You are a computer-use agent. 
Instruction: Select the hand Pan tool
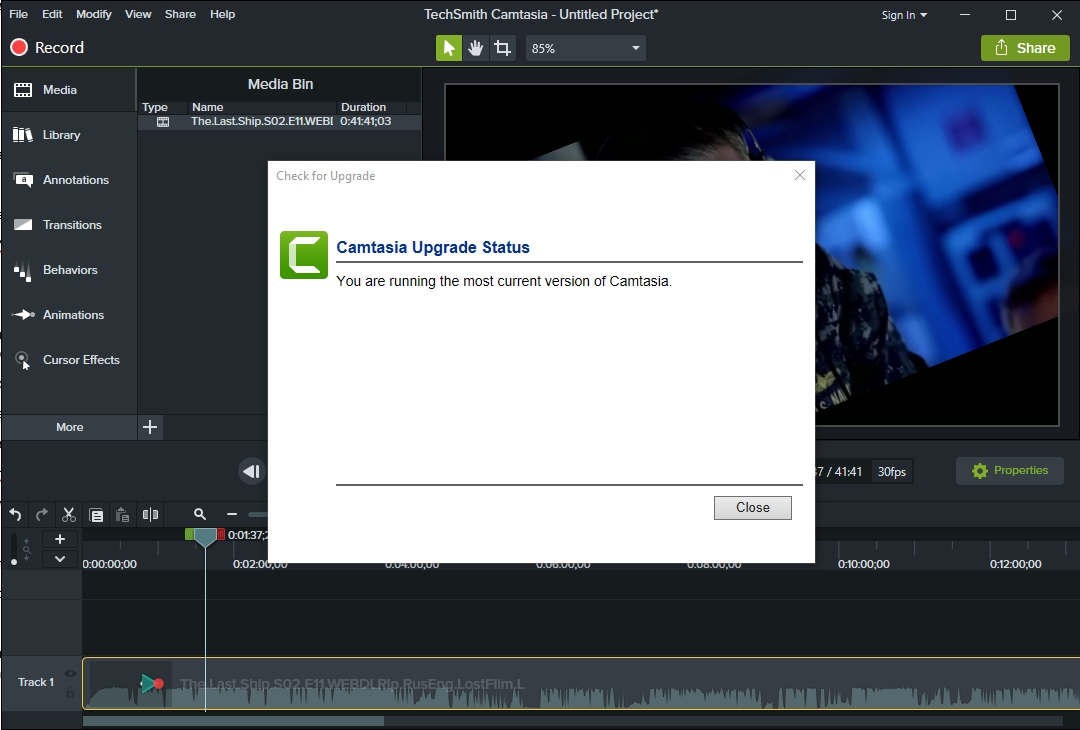(x=475, y=48)
